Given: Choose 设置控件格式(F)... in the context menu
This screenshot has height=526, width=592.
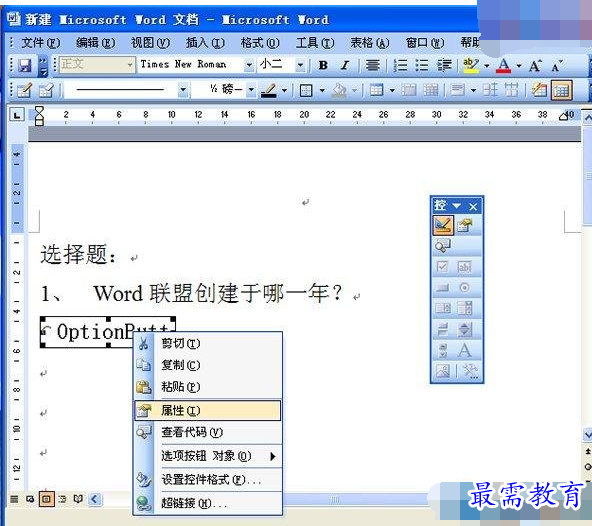Looking at the screenshot, I should (208, 480).
